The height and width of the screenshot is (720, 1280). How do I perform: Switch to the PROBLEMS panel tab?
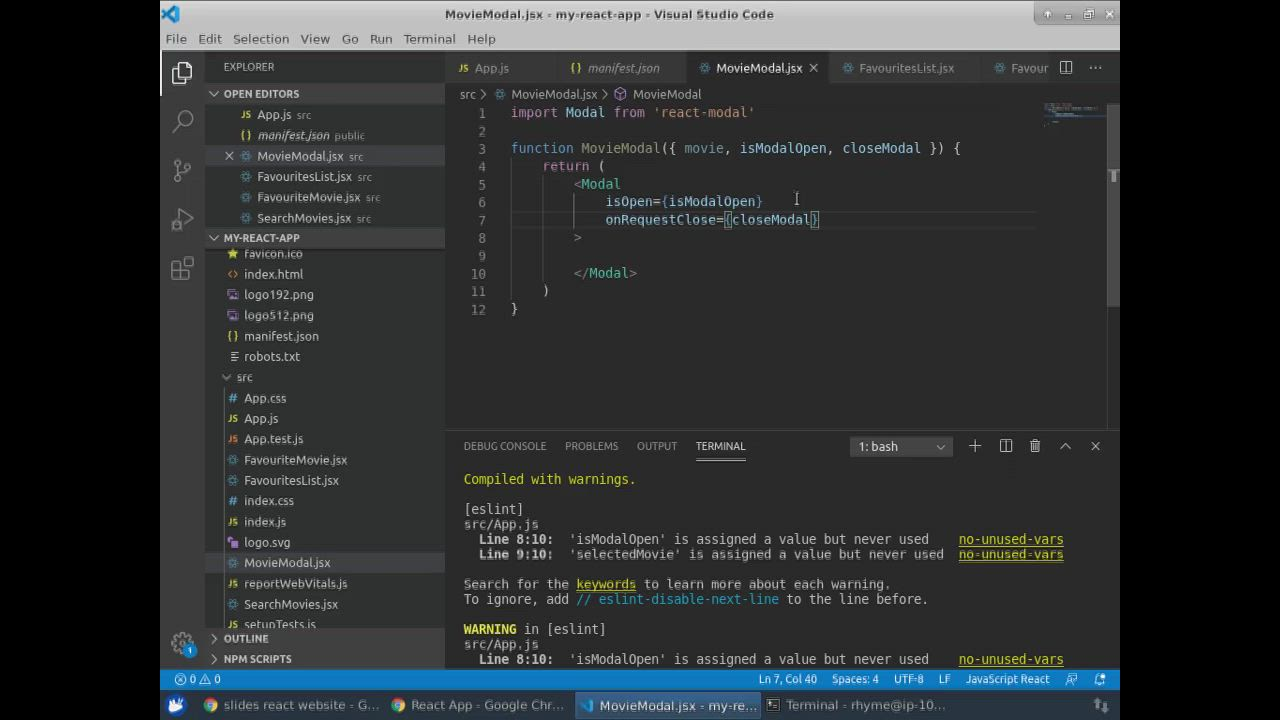(x=591, y=446)
